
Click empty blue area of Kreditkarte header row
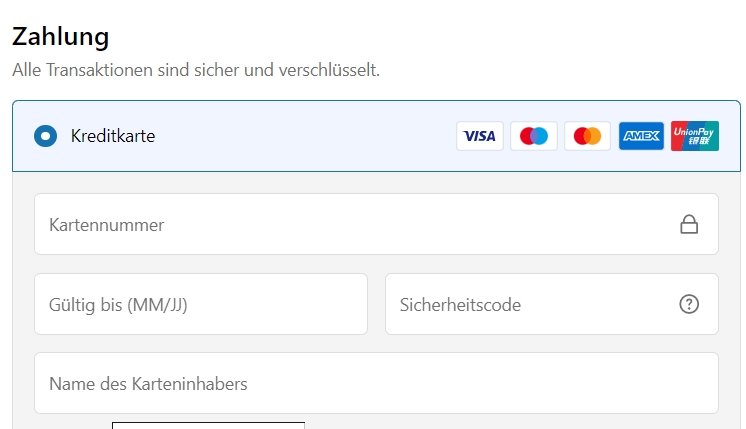304,136
